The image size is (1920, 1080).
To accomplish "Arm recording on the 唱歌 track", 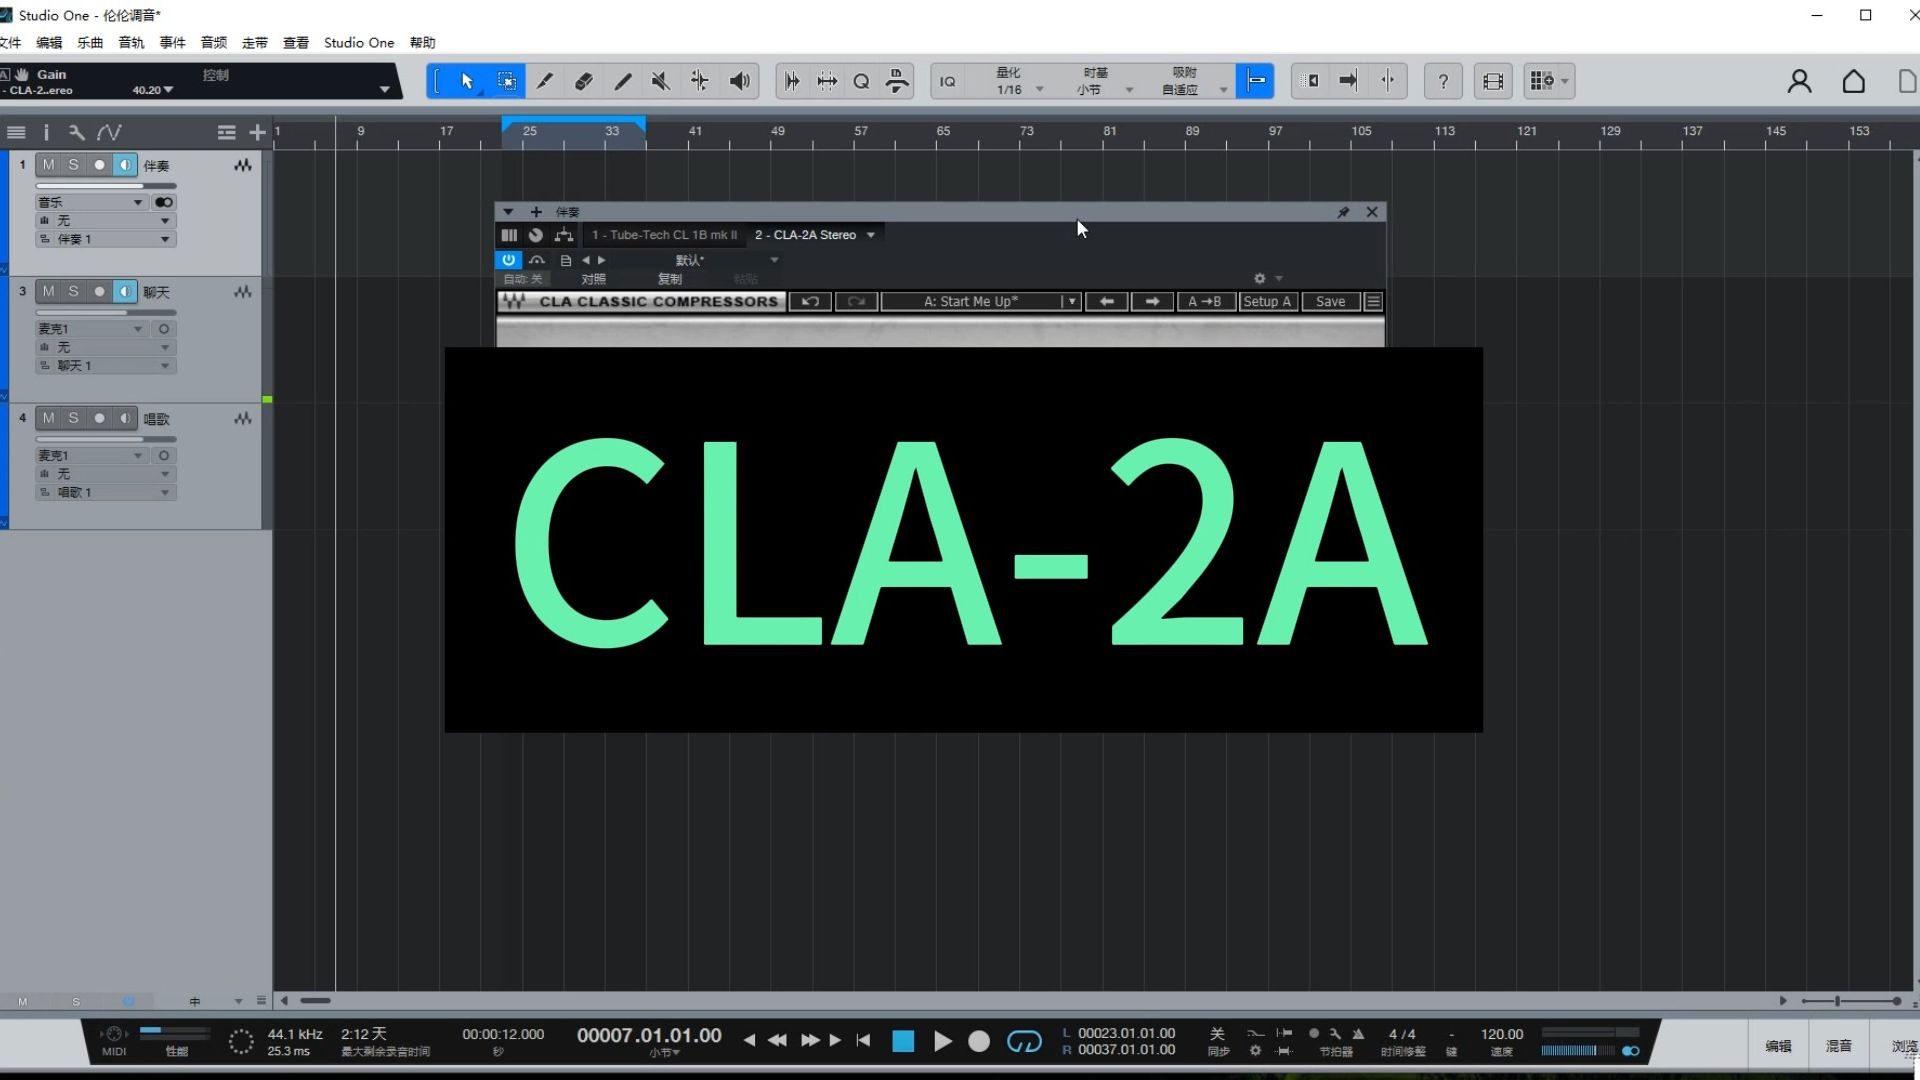I will (x=99, y=419).
